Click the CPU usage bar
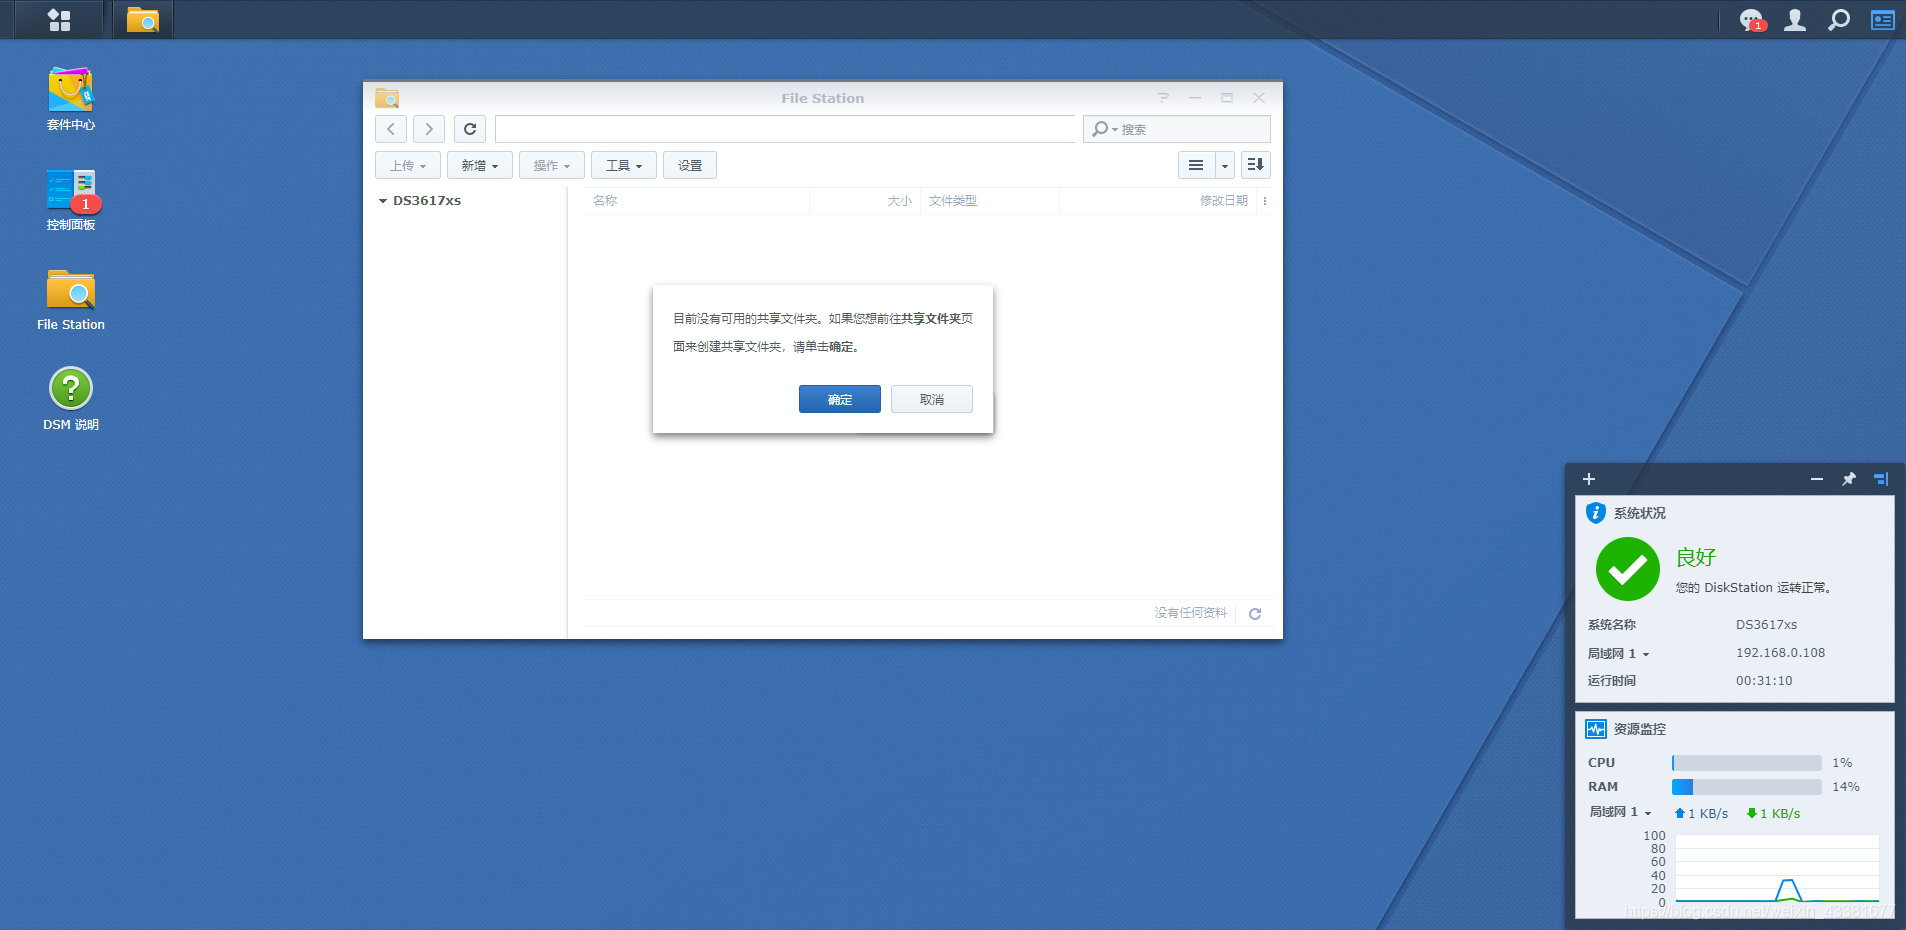Image resolution: width=1906 pixels, height=930 pixels. (x=1746, y=763)
